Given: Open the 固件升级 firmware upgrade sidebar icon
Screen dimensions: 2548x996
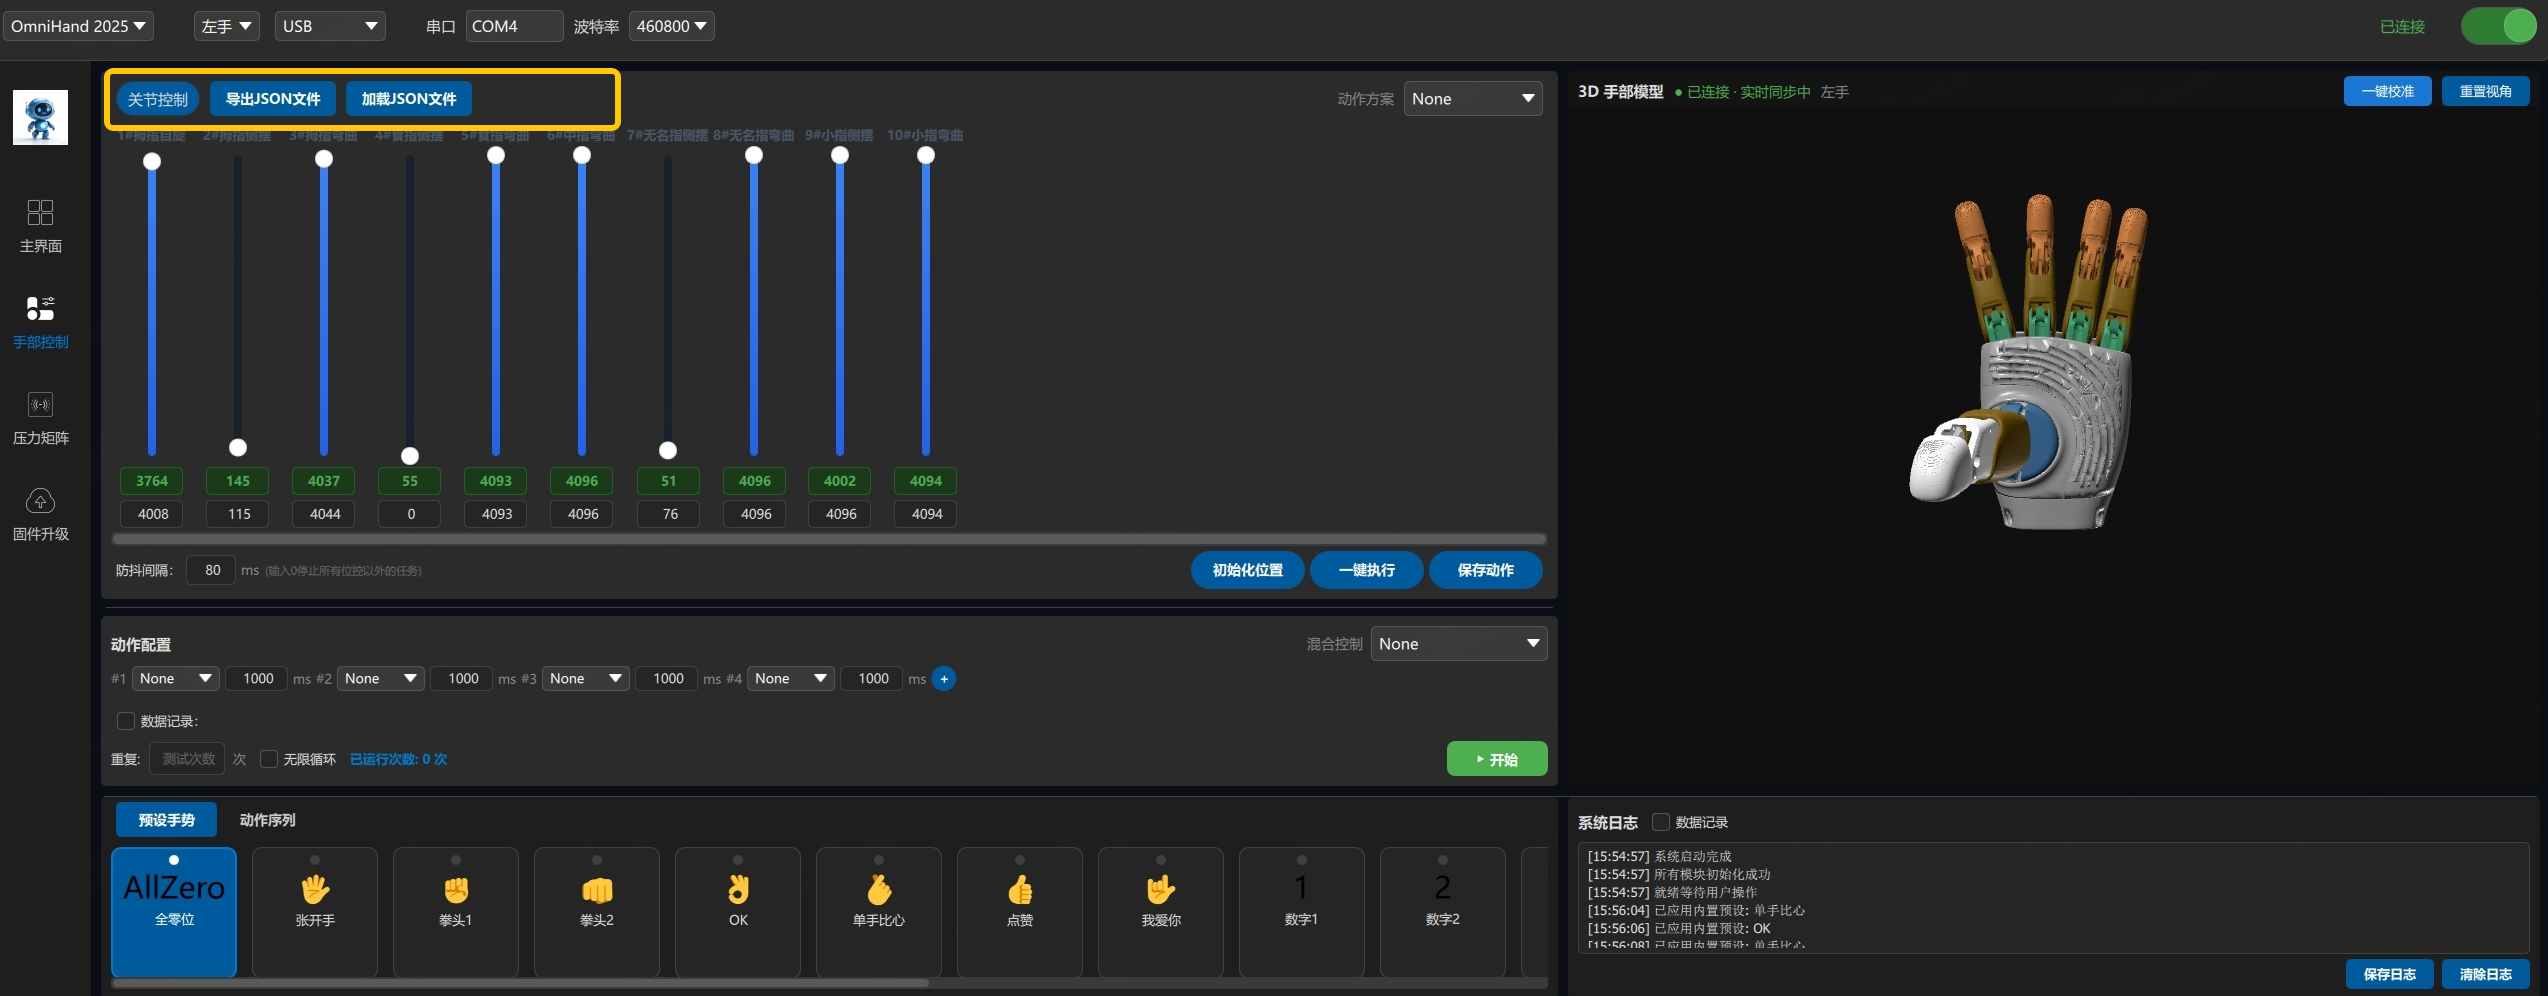Looking at the screenshot, I should (x=40, y=513).
